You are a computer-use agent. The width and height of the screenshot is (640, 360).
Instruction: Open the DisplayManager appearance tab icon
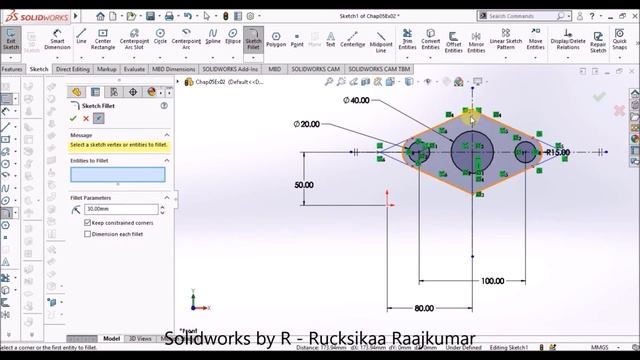pos(151,92)
